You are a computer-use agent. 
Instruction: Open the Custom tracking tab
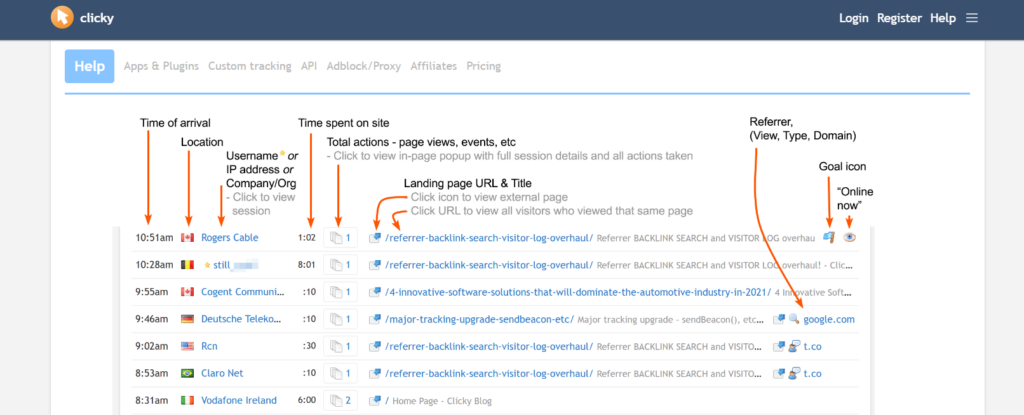[x=249, y=66]
